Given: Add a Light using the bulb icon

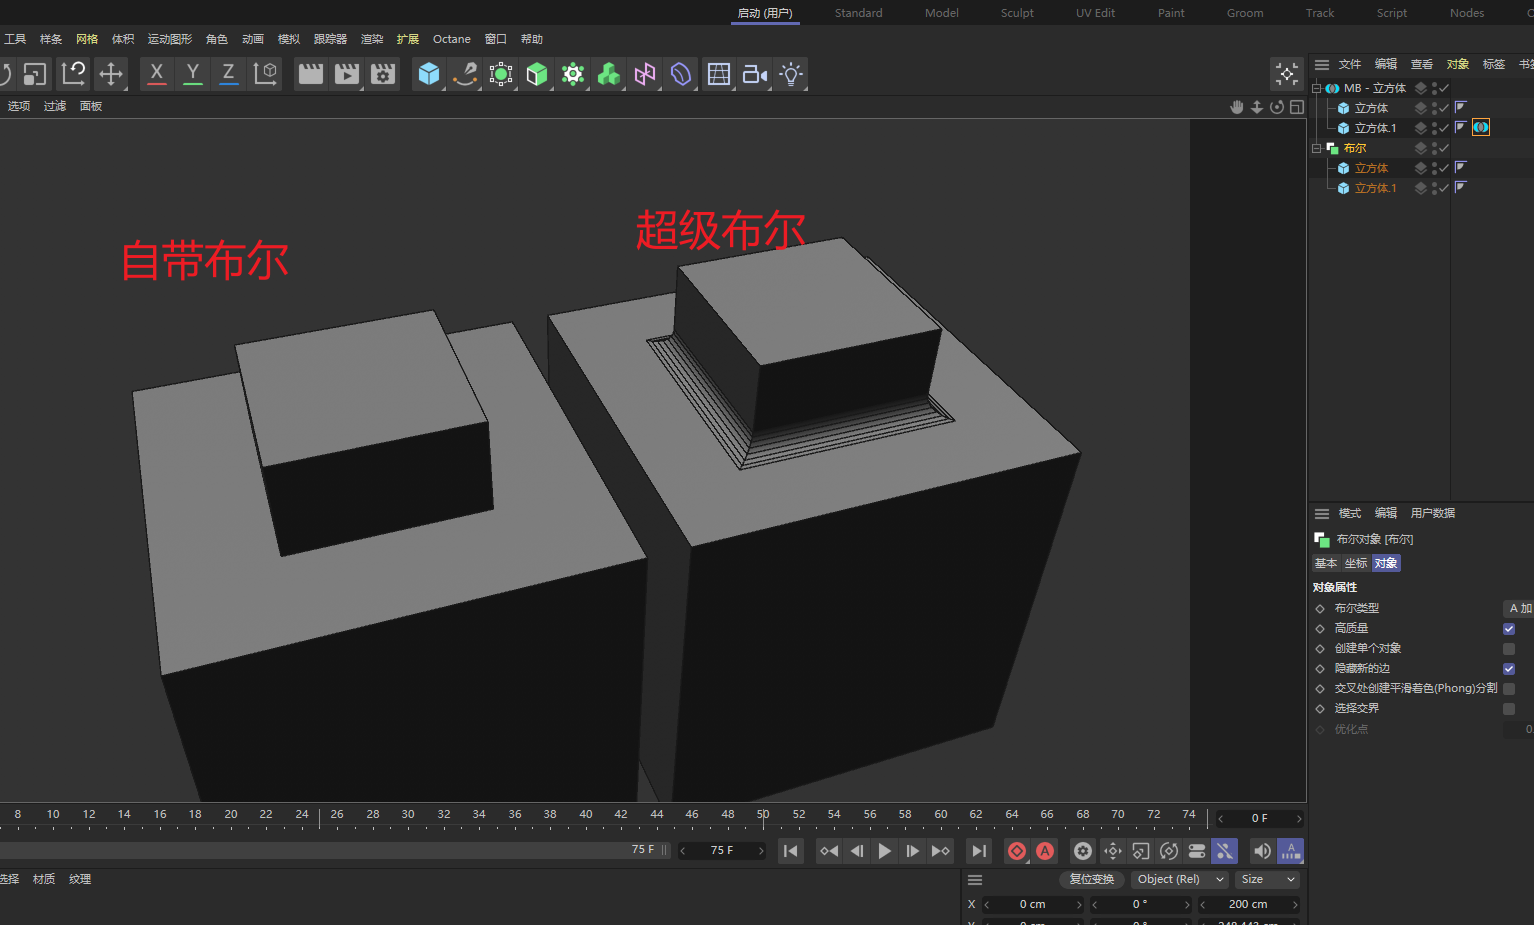Looking at the screenshot, I should 791,74.
